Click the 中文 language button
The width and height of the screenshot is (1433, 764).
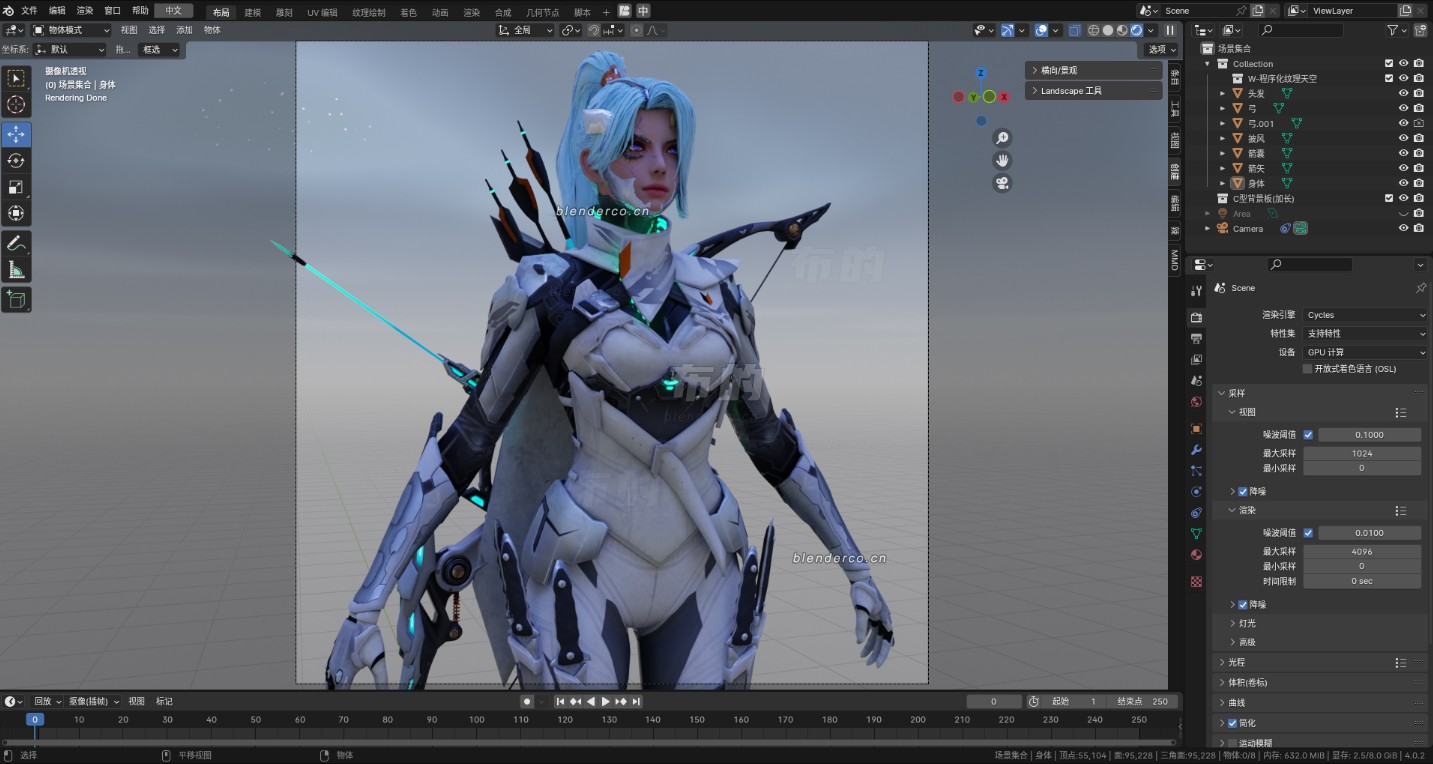(x=174, y=11)
